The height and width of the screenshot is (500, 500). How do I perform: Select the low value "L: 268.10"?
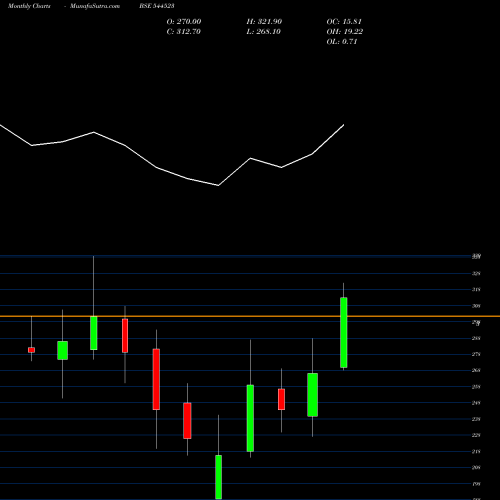tap(263, 31)
